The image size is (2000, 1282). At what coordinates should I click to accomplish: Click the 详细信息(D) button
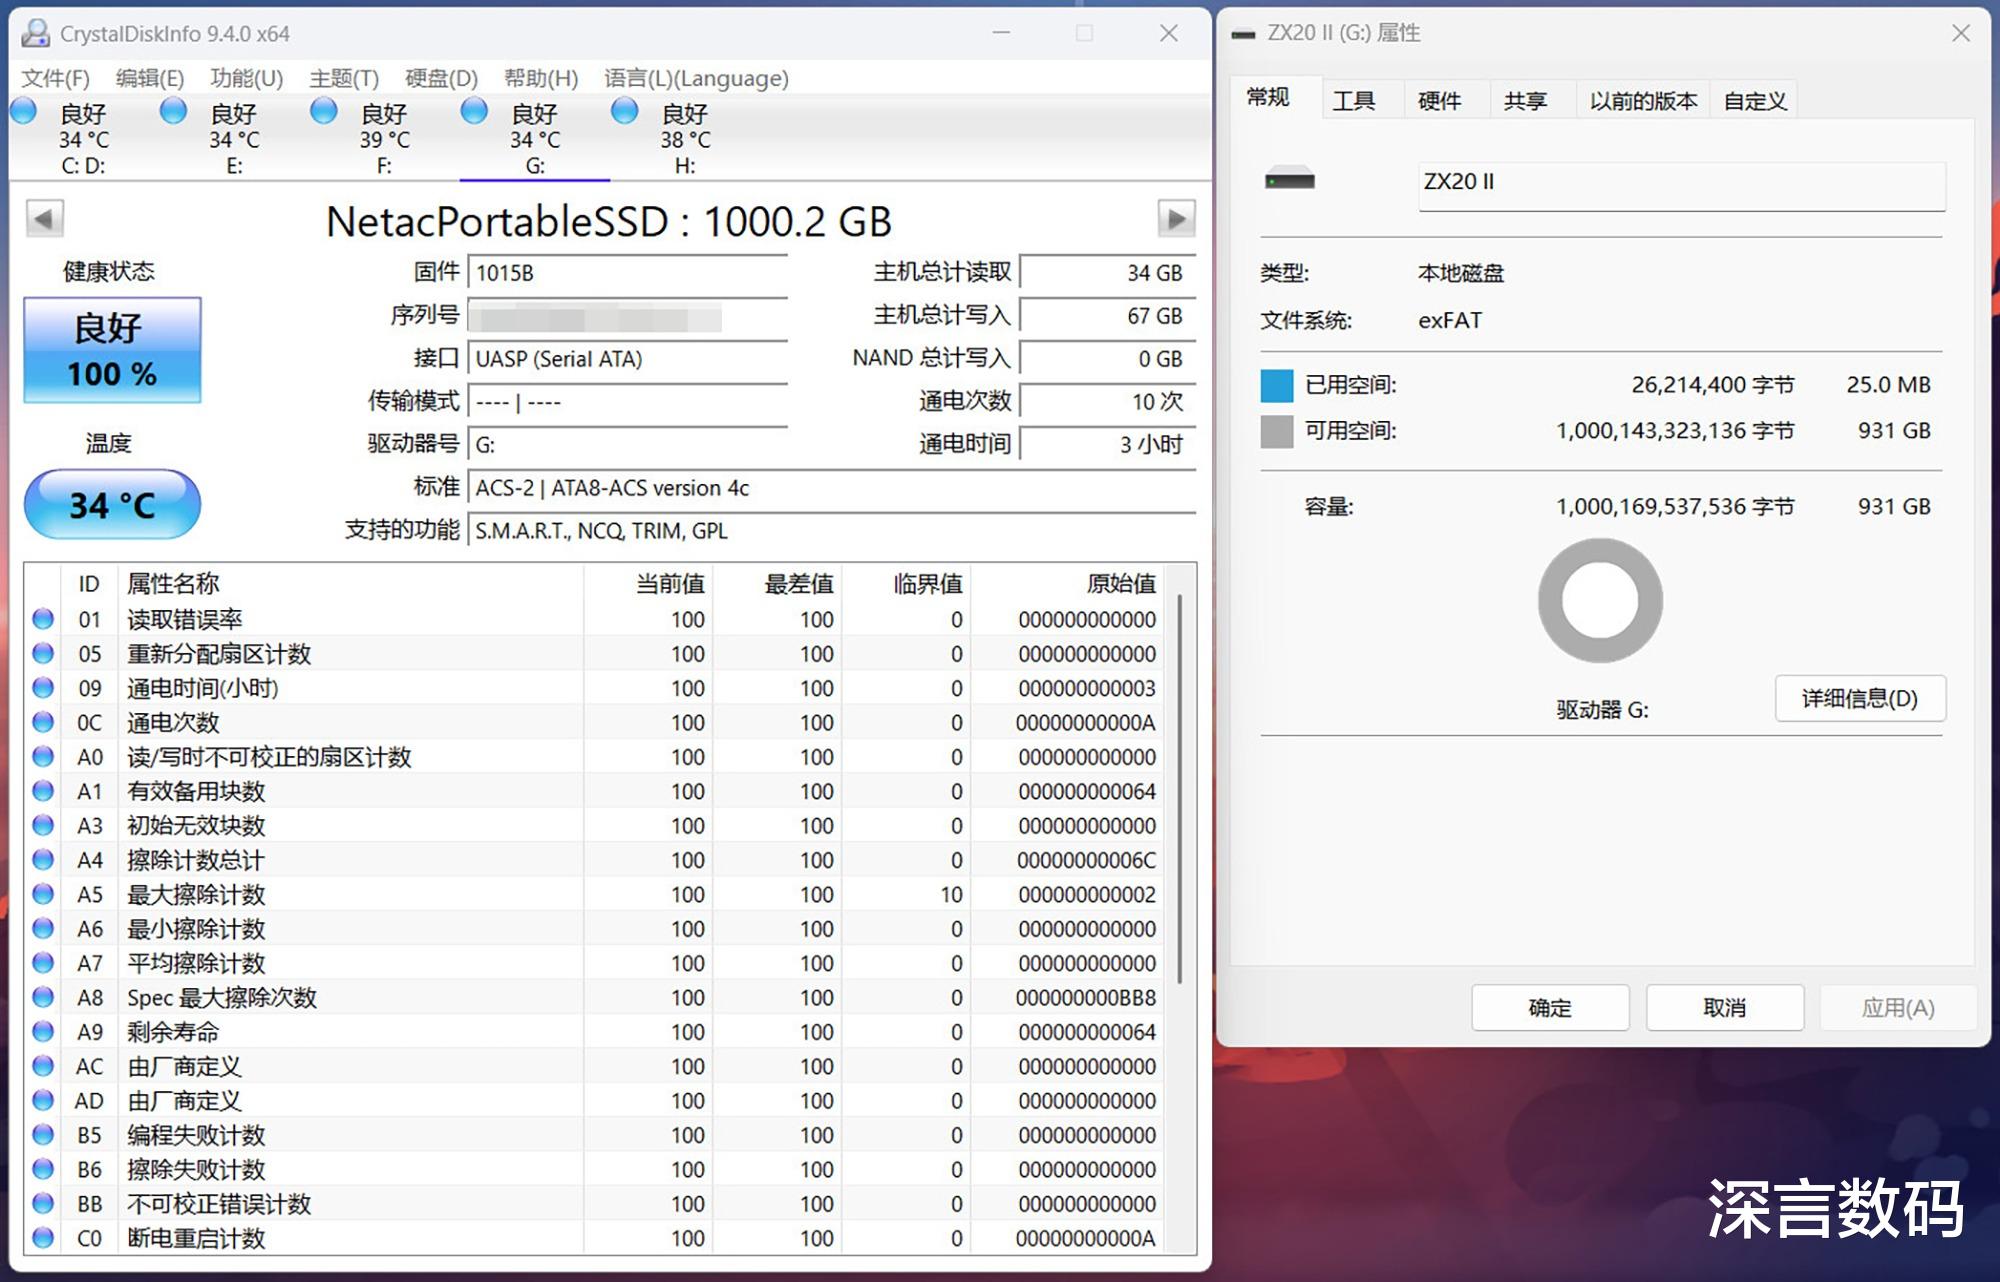coord(1859,698)
